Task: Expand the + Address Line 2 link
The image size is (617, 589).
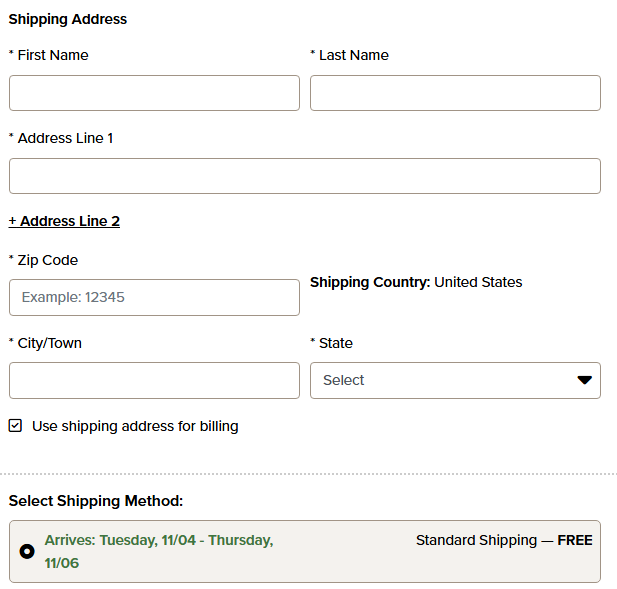Action: click(x=64, y=221)
